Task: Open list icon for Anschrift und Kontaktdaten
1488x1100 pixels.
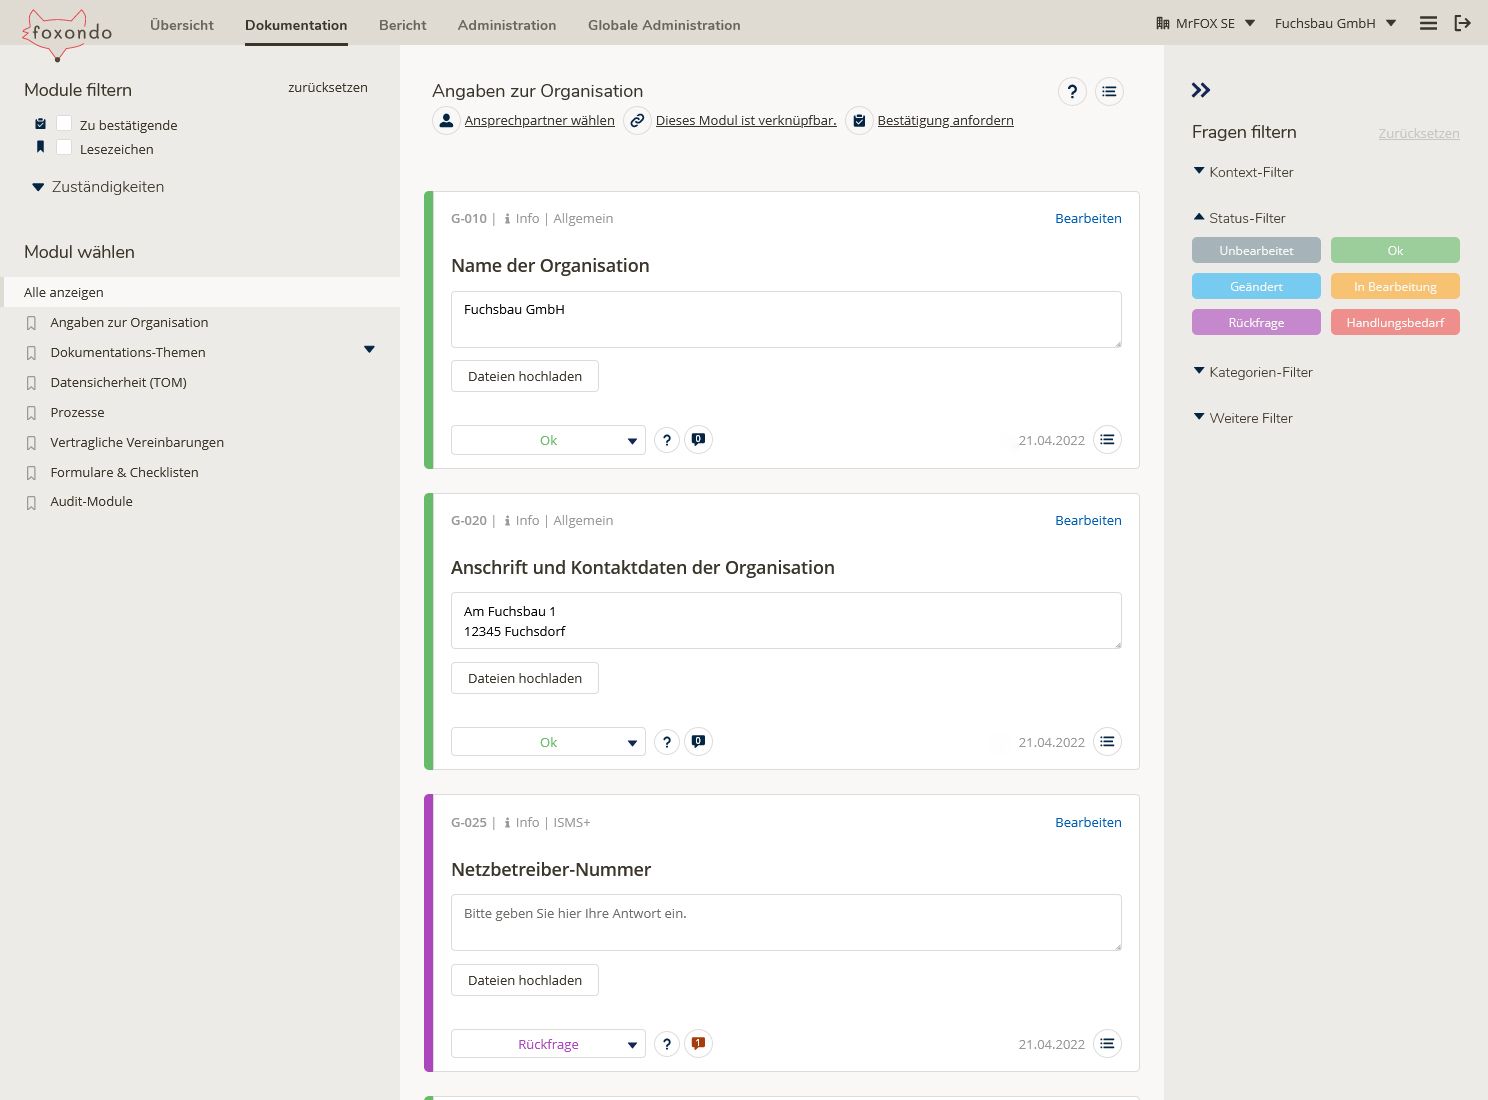Action: [1107, 742]
